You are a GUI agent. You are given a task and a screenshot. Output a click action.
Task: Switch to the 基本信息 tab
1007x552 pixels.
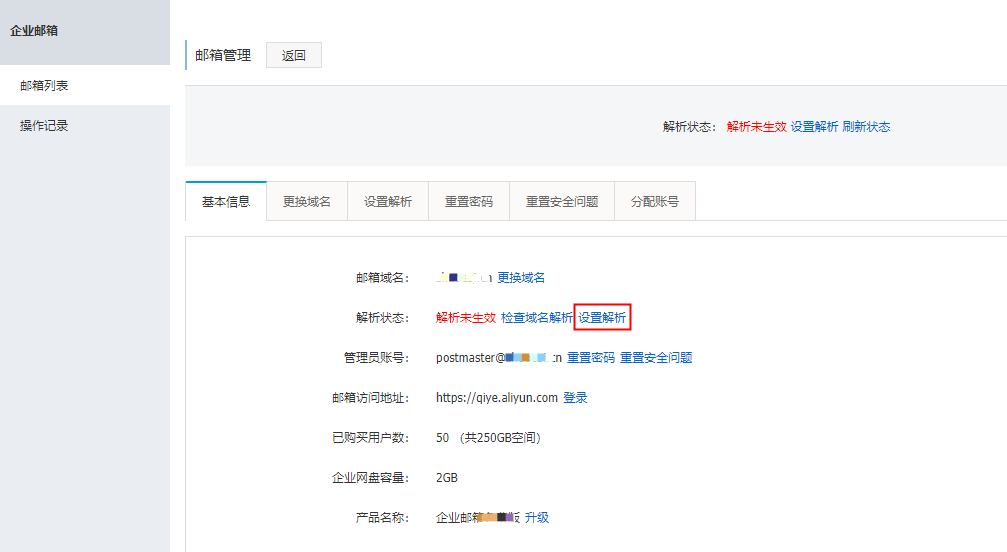pos(226,201)
